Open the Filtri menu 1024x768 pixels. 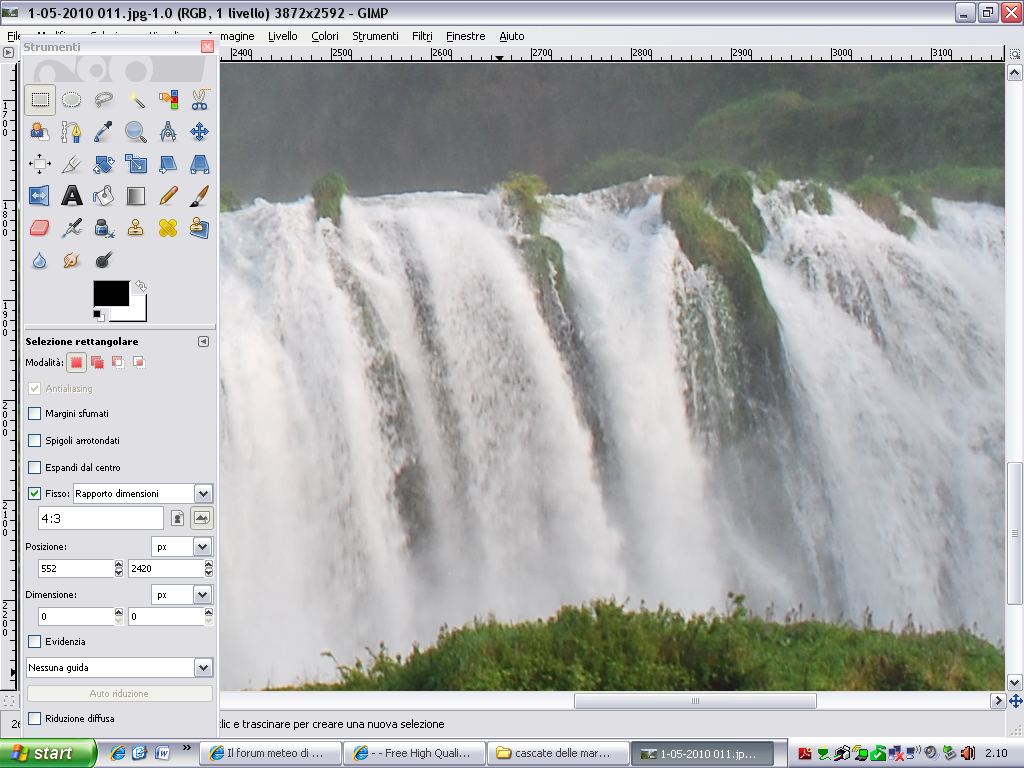click(x=422, y=36)
